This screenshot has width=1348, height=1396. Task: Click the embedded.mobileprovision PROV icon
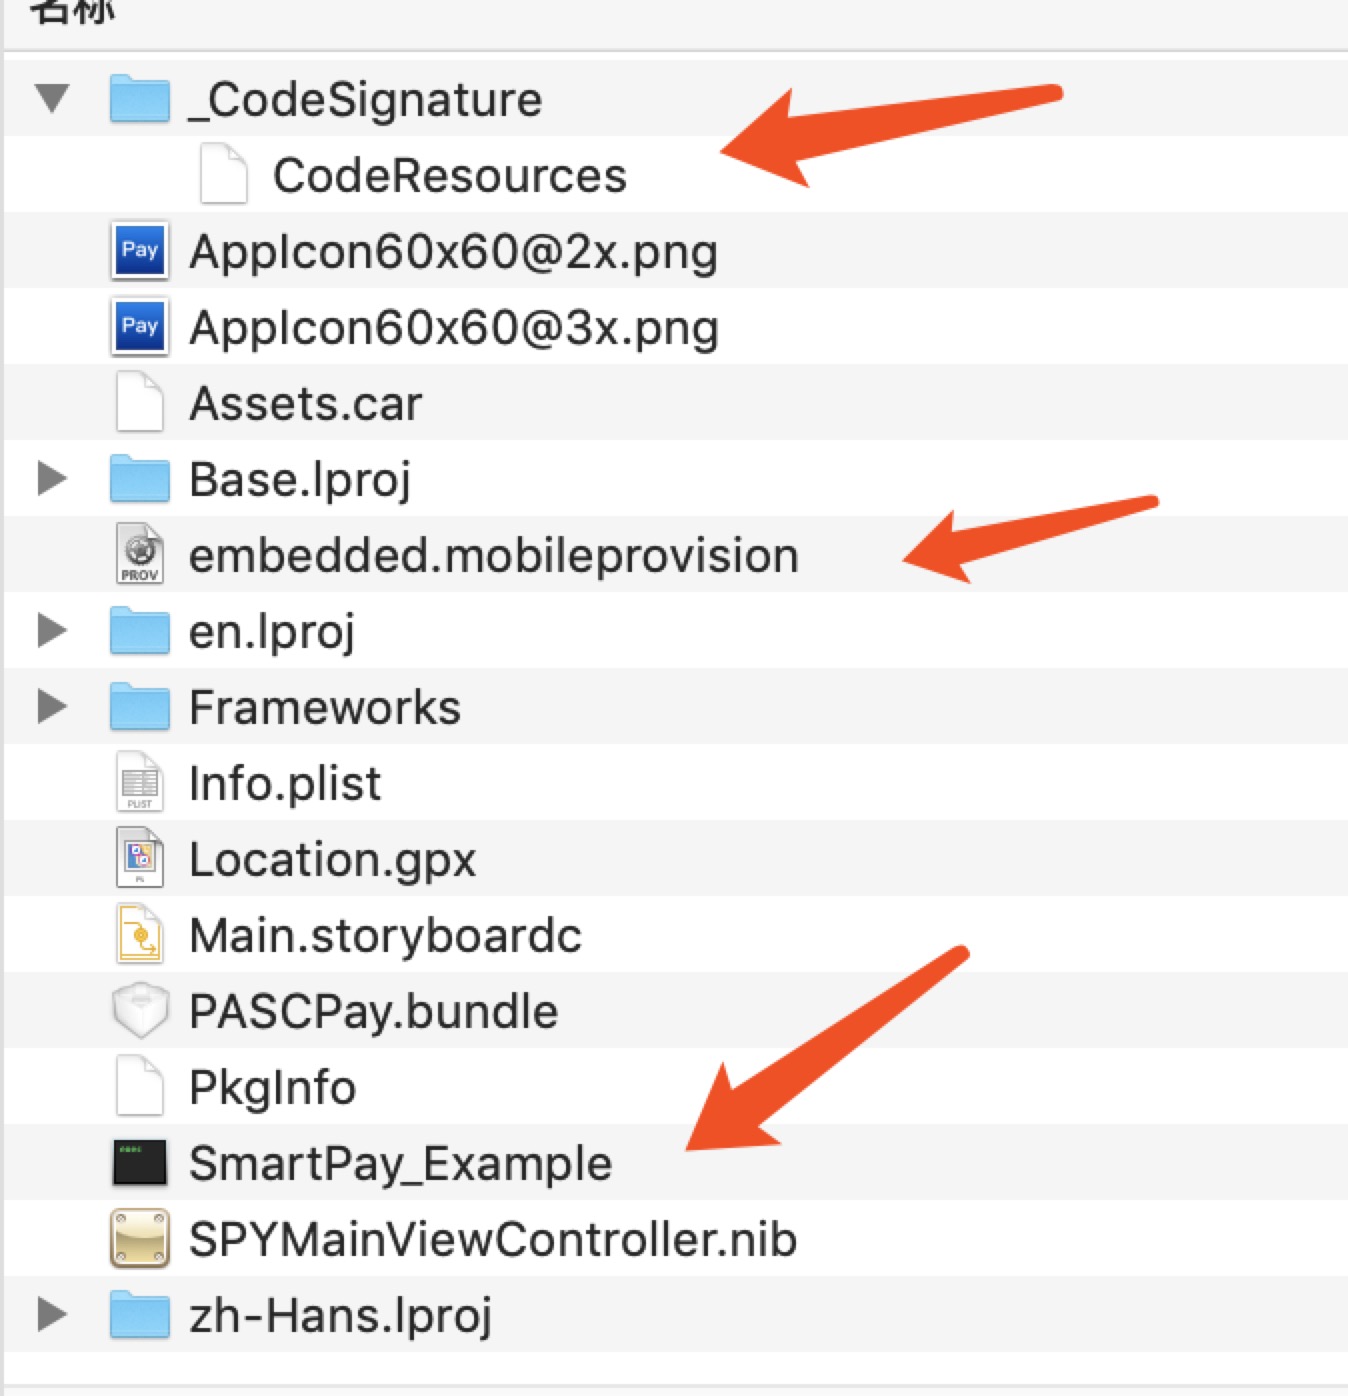click(139, 554)
